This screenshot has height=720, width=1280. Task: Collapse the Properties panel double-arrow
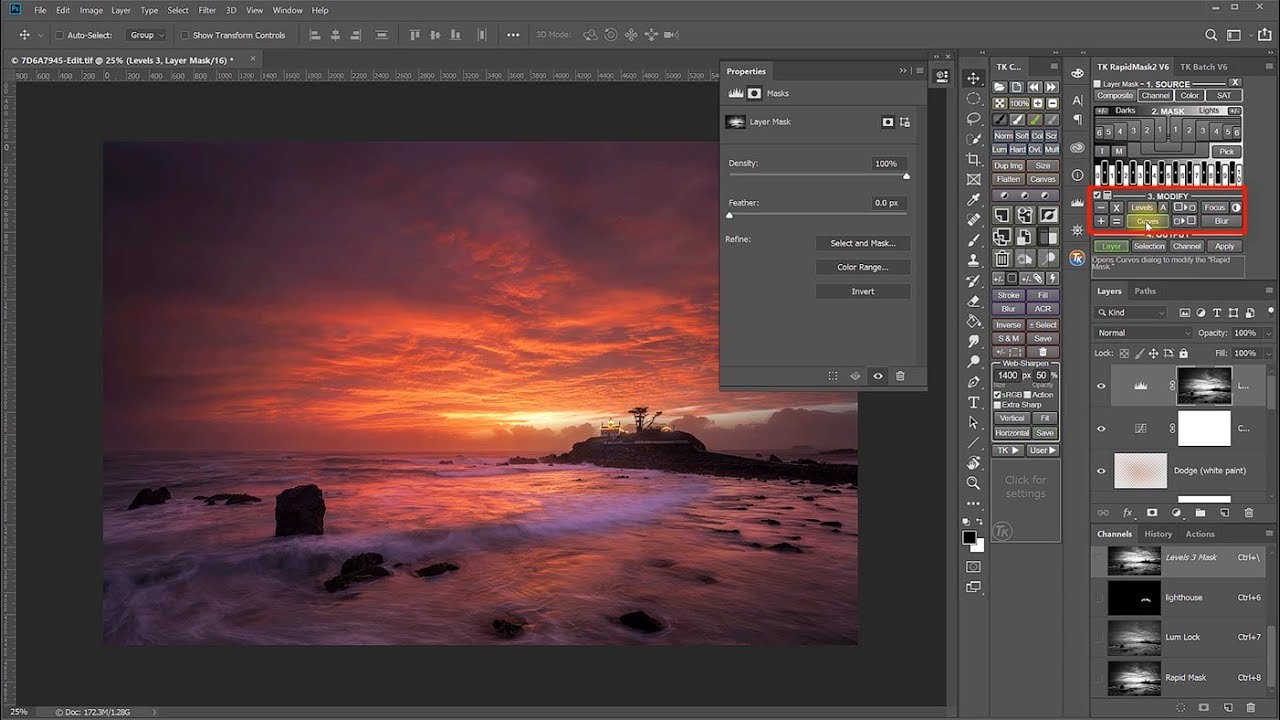[x=903, y=71]
